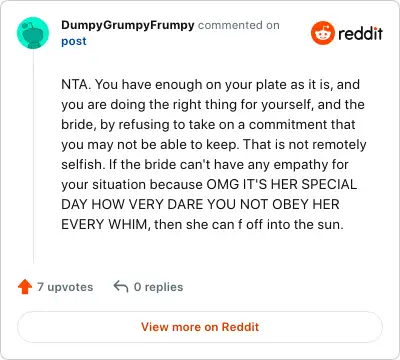
Task: Click the all-caps 'OMG IT'S HER SPECIAL' text
Action: point(282,184)
